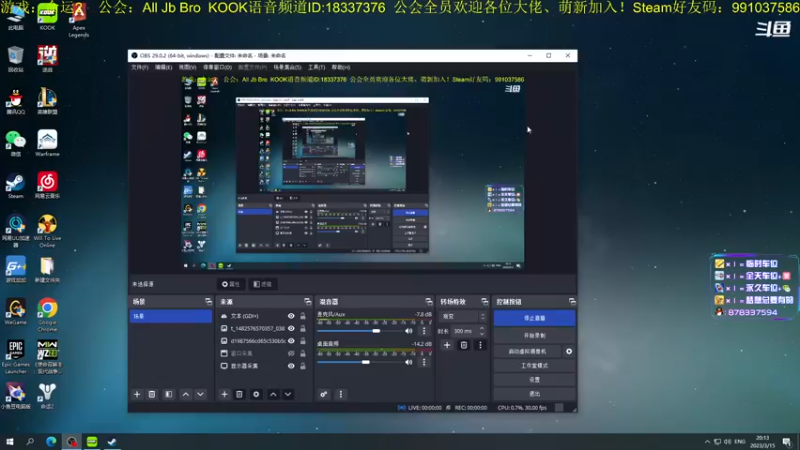
Task: Open KOOK desktop shortcut
Action: (47, 17)
